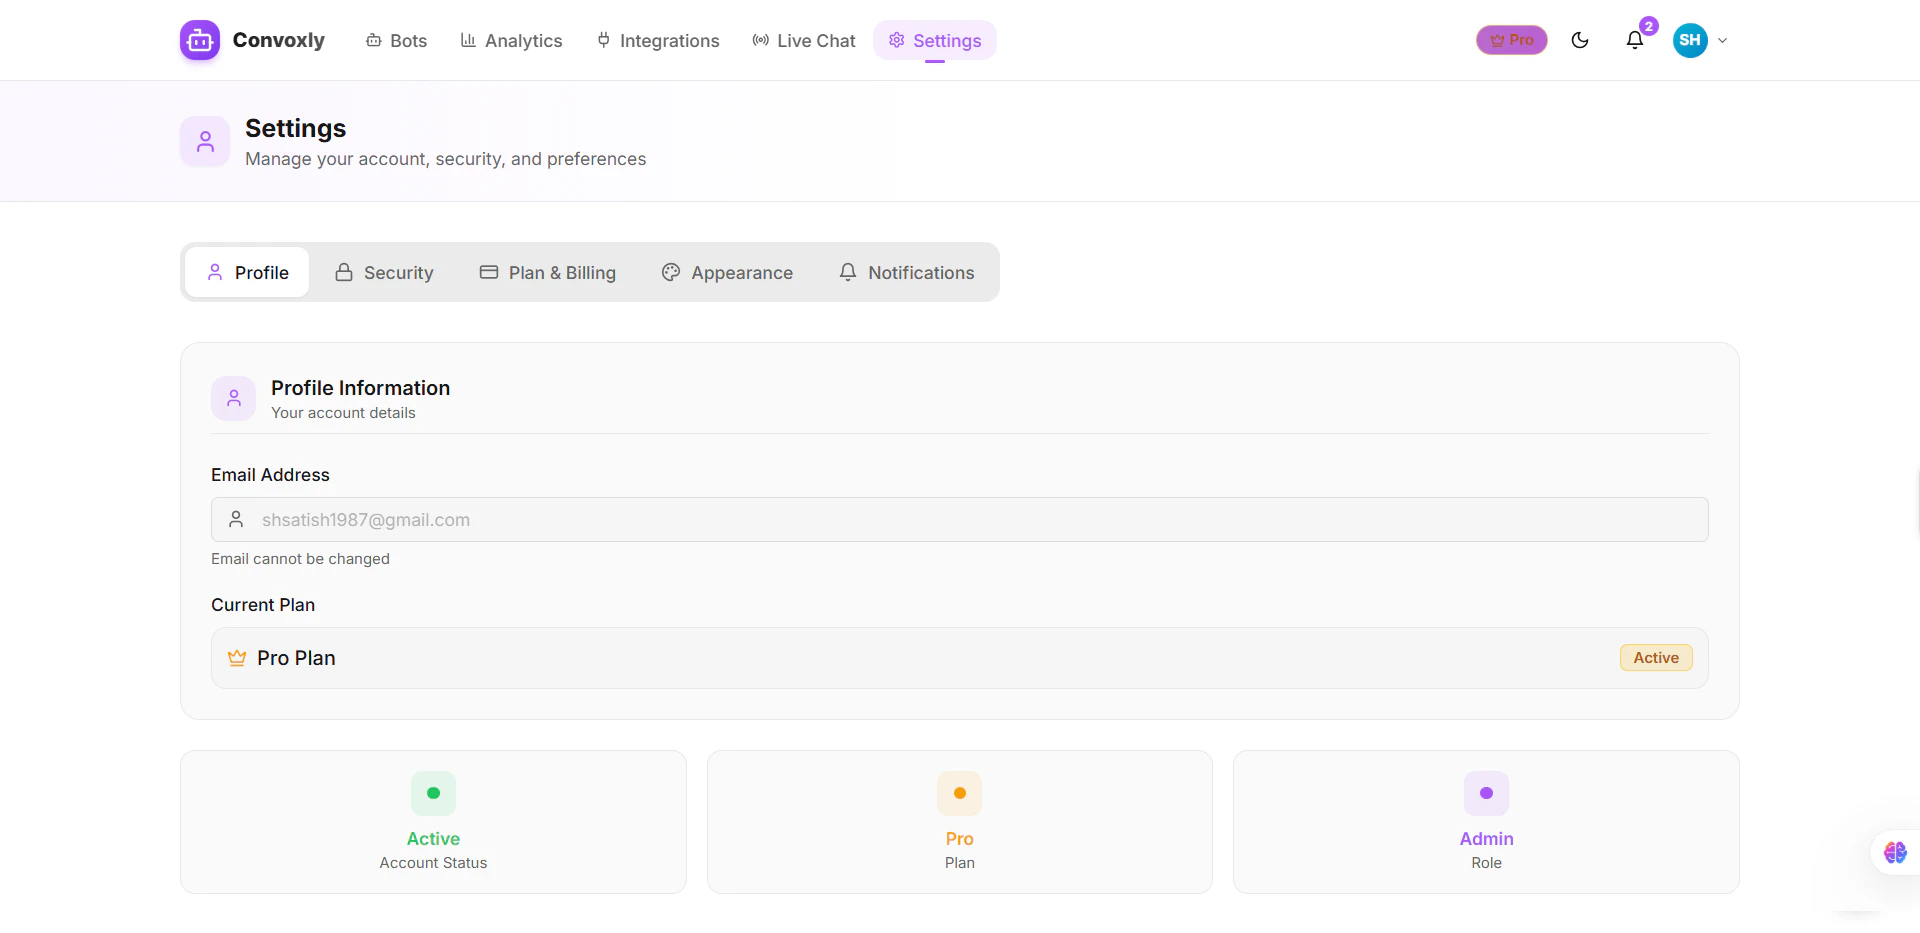Click the Profile Information user icon
The image size is (1920, 933).
[x=234, y=398]
